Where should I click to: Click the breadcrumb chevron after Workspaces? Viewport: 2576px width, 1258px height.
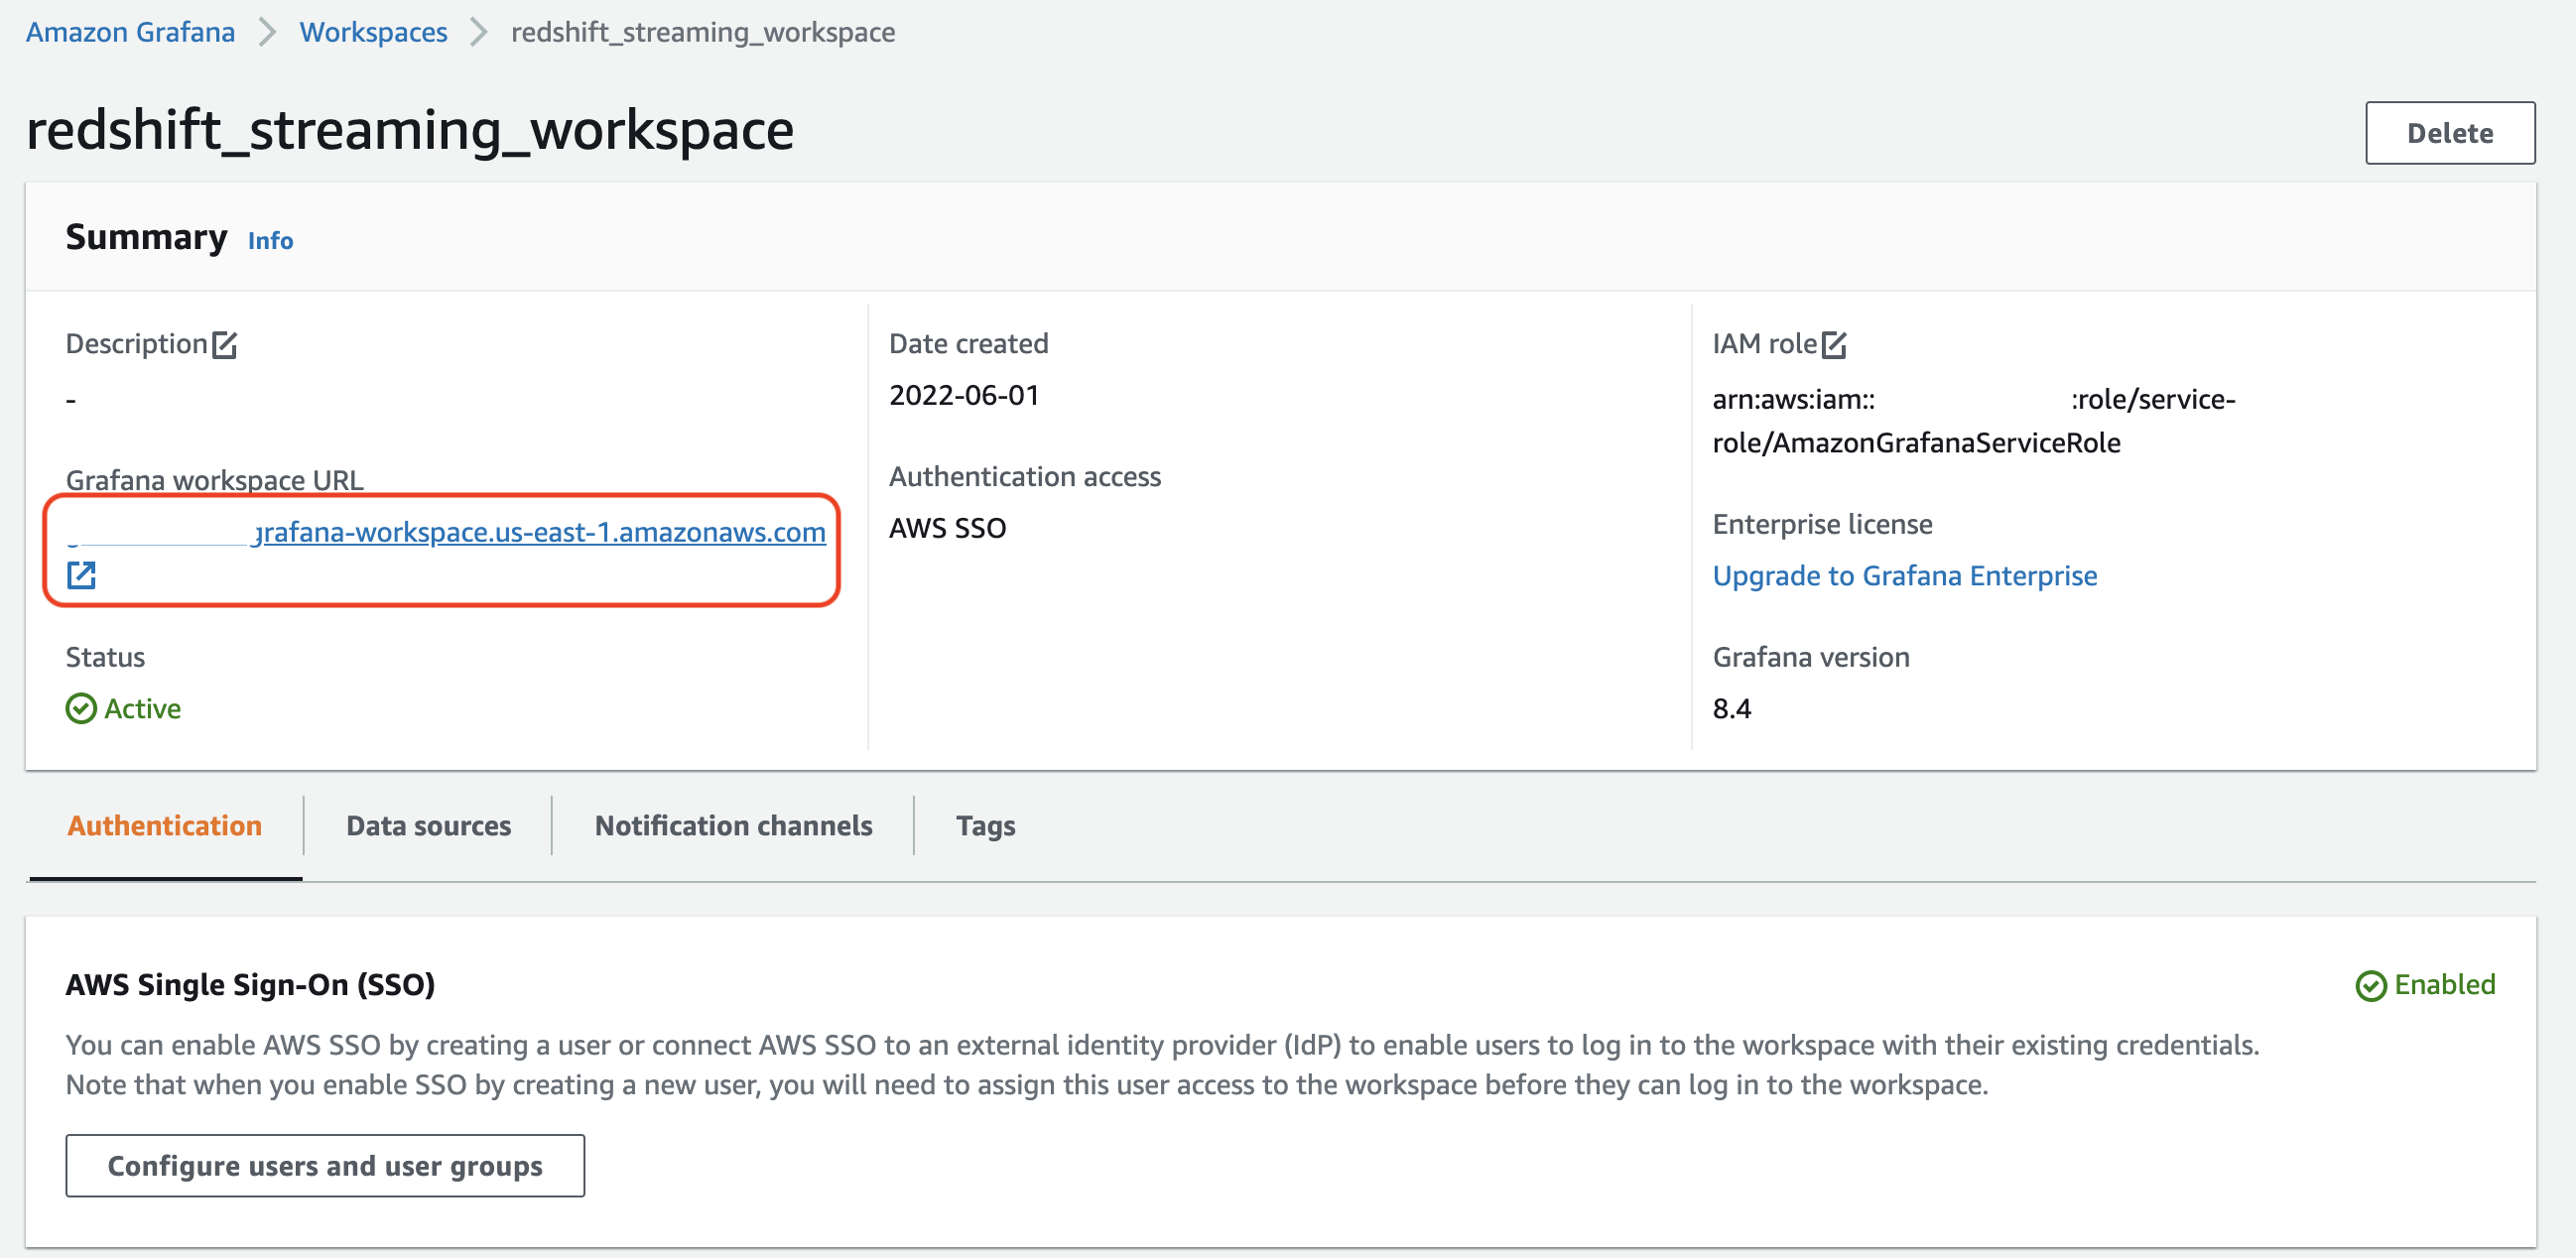point(479,32)
